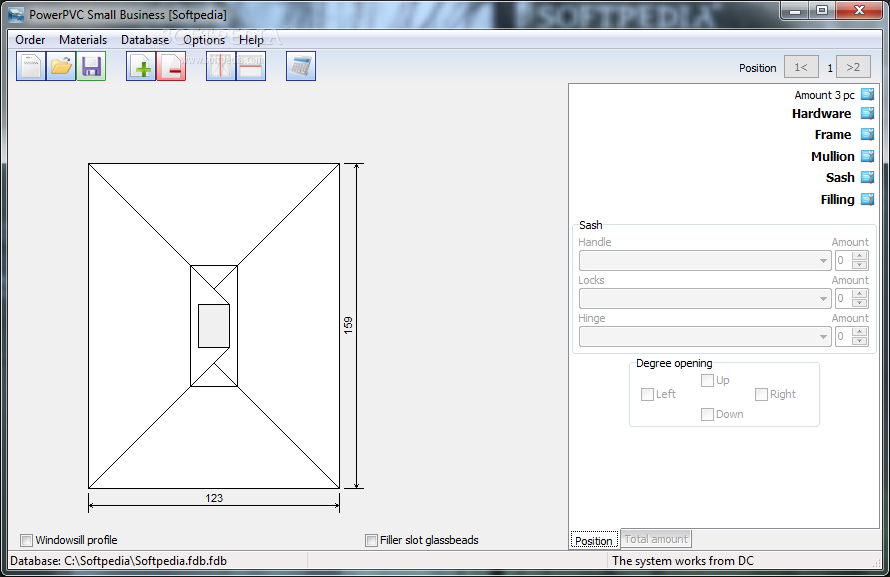This screenshot has height=577, width=890.
Task: Expand the Handle dropdown
Action: tap(823, 260)
